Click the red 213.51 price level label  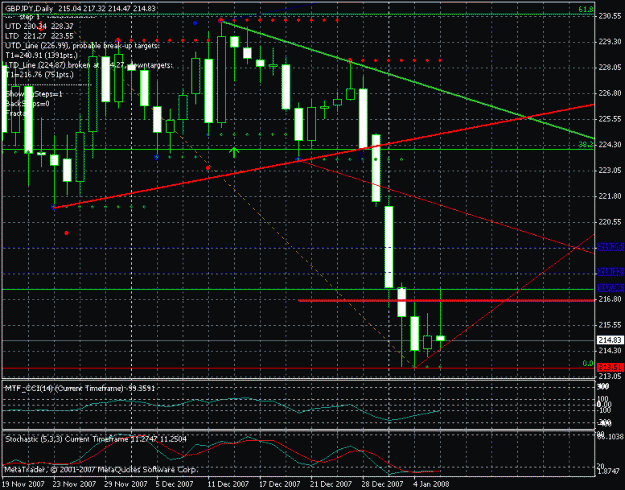point(610,368)
